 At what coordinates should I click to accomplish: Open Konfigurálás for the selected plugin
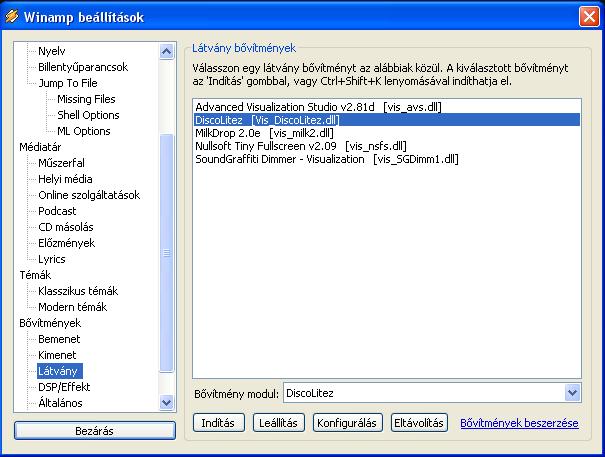coord(347,423)
